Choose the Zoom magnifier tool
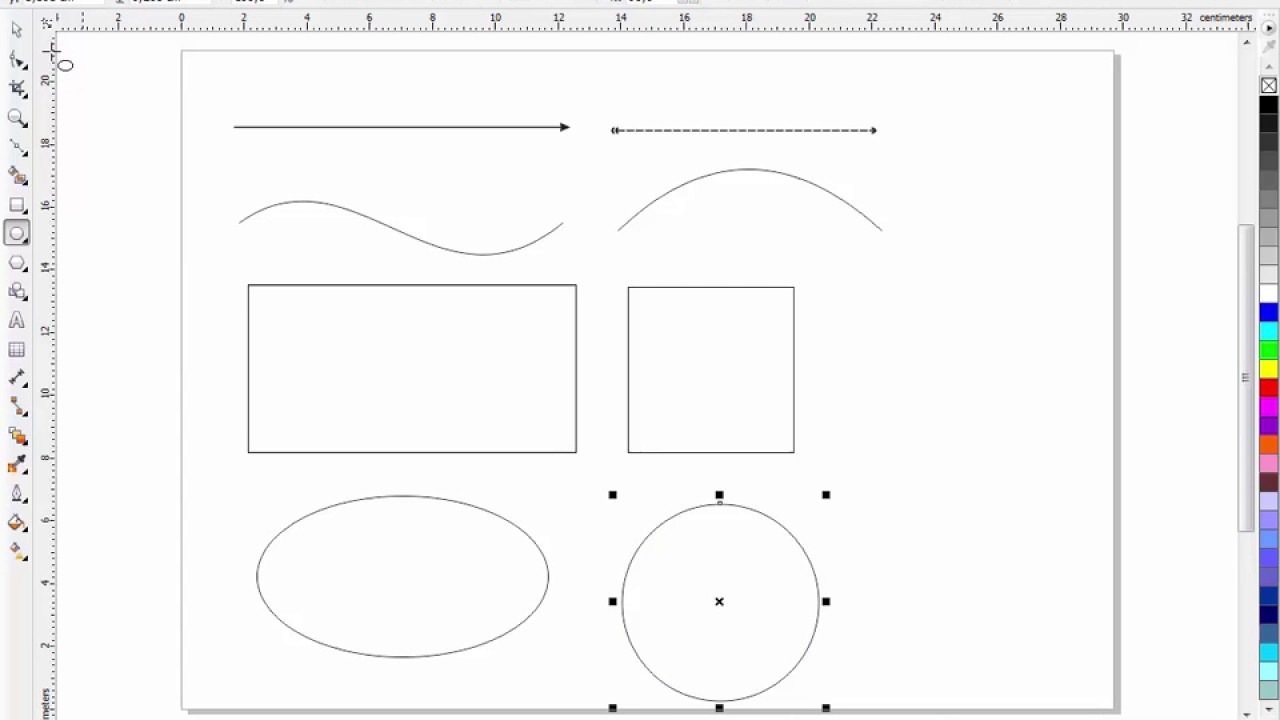Image resolution: width=1280 pixels, height=720 pixels. coord(16,118)
